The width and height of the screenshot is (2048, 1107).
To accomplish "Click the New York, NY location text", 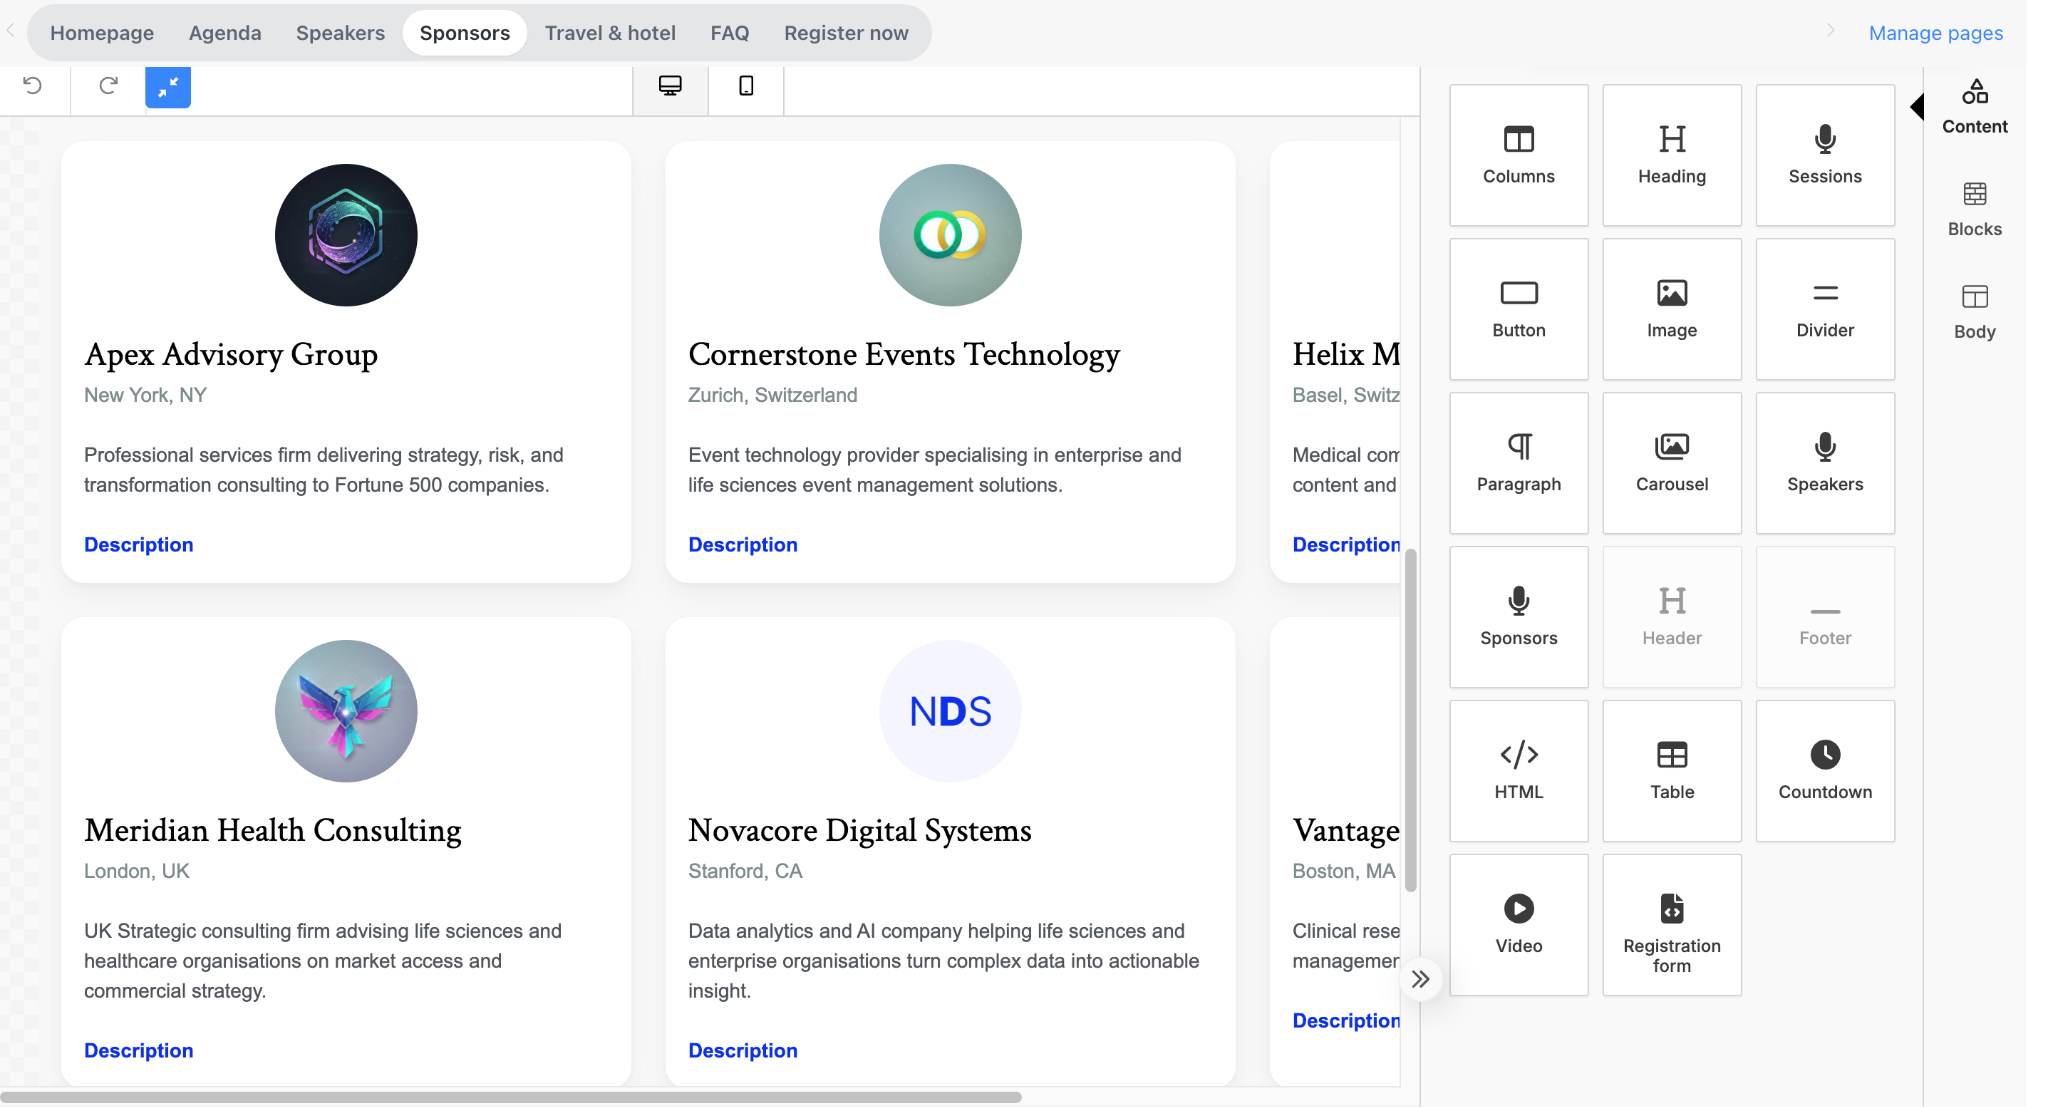I will (145, 395).
